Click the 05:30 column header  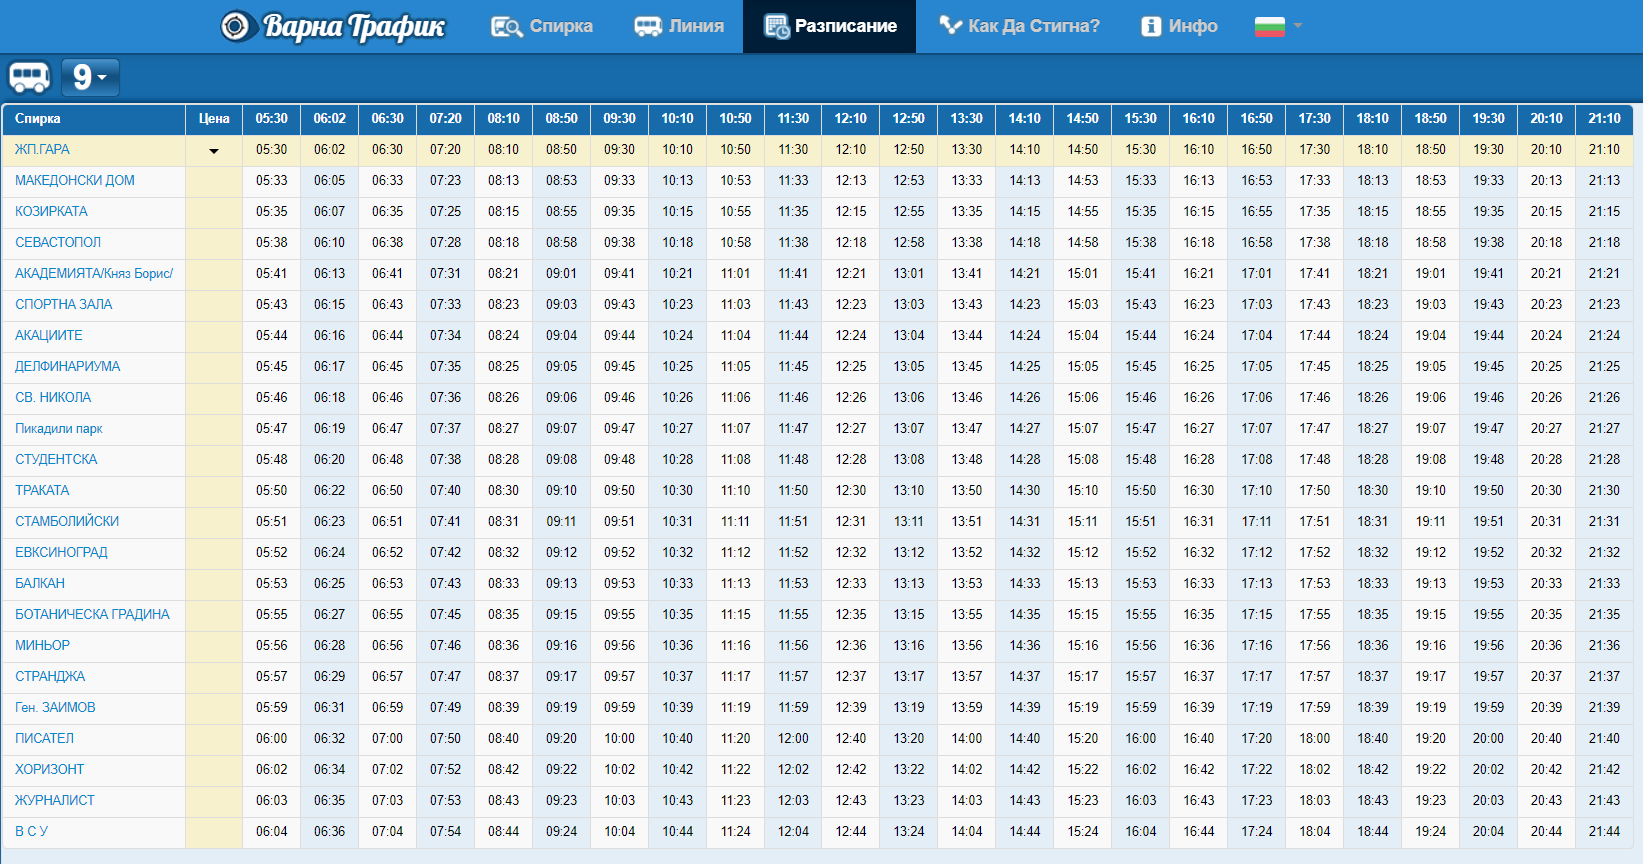(271, 118)
